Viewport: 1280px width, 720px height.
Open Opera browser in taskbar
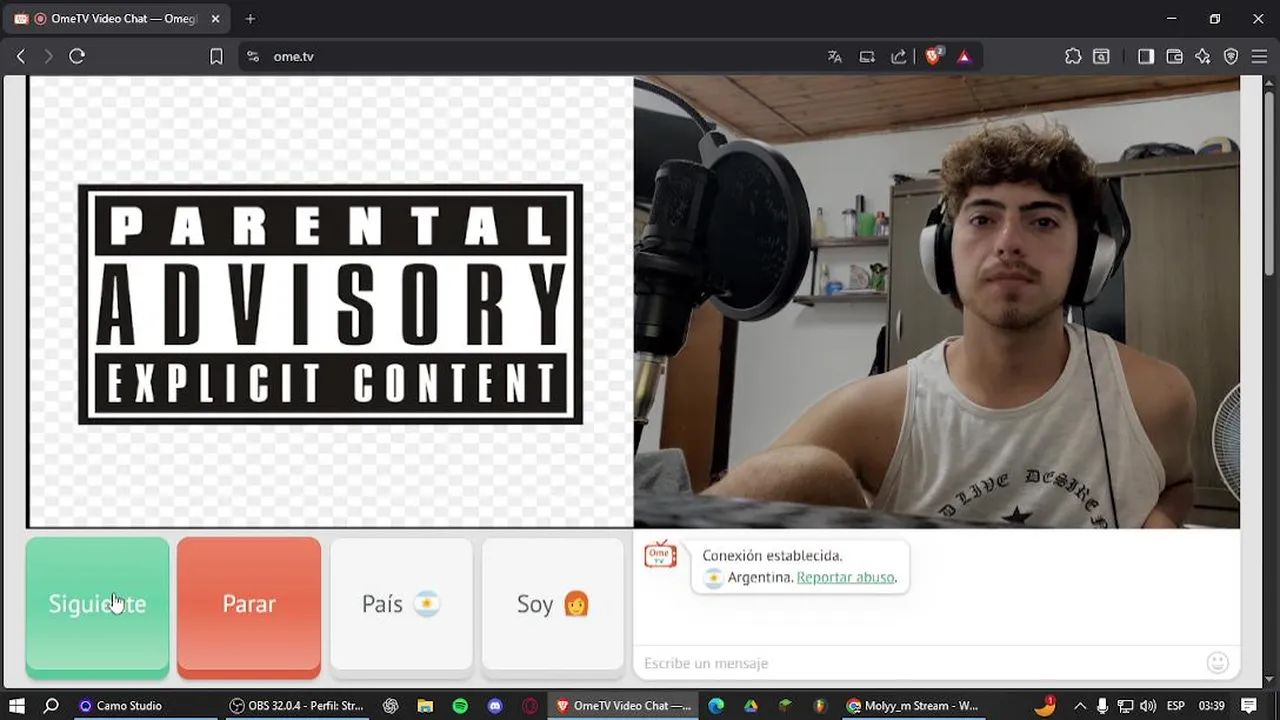(x=530, y=706)
